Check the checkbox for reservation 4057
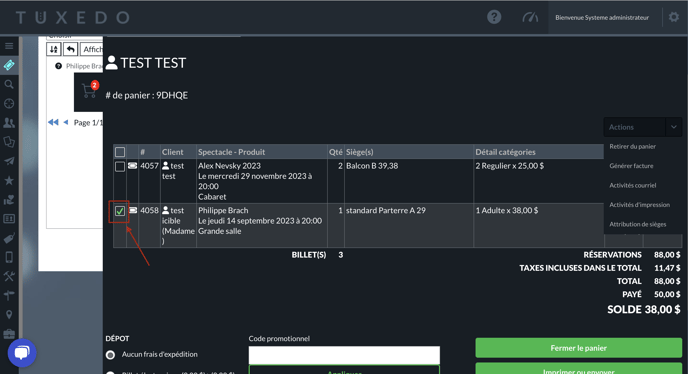 (x=119, y=167)
